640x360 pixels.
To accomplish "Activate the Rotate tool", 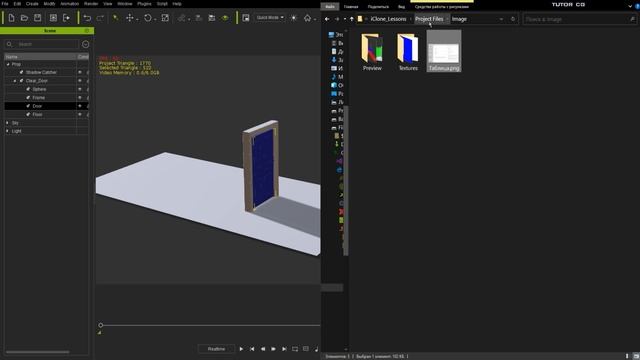I will pos(148,18).
